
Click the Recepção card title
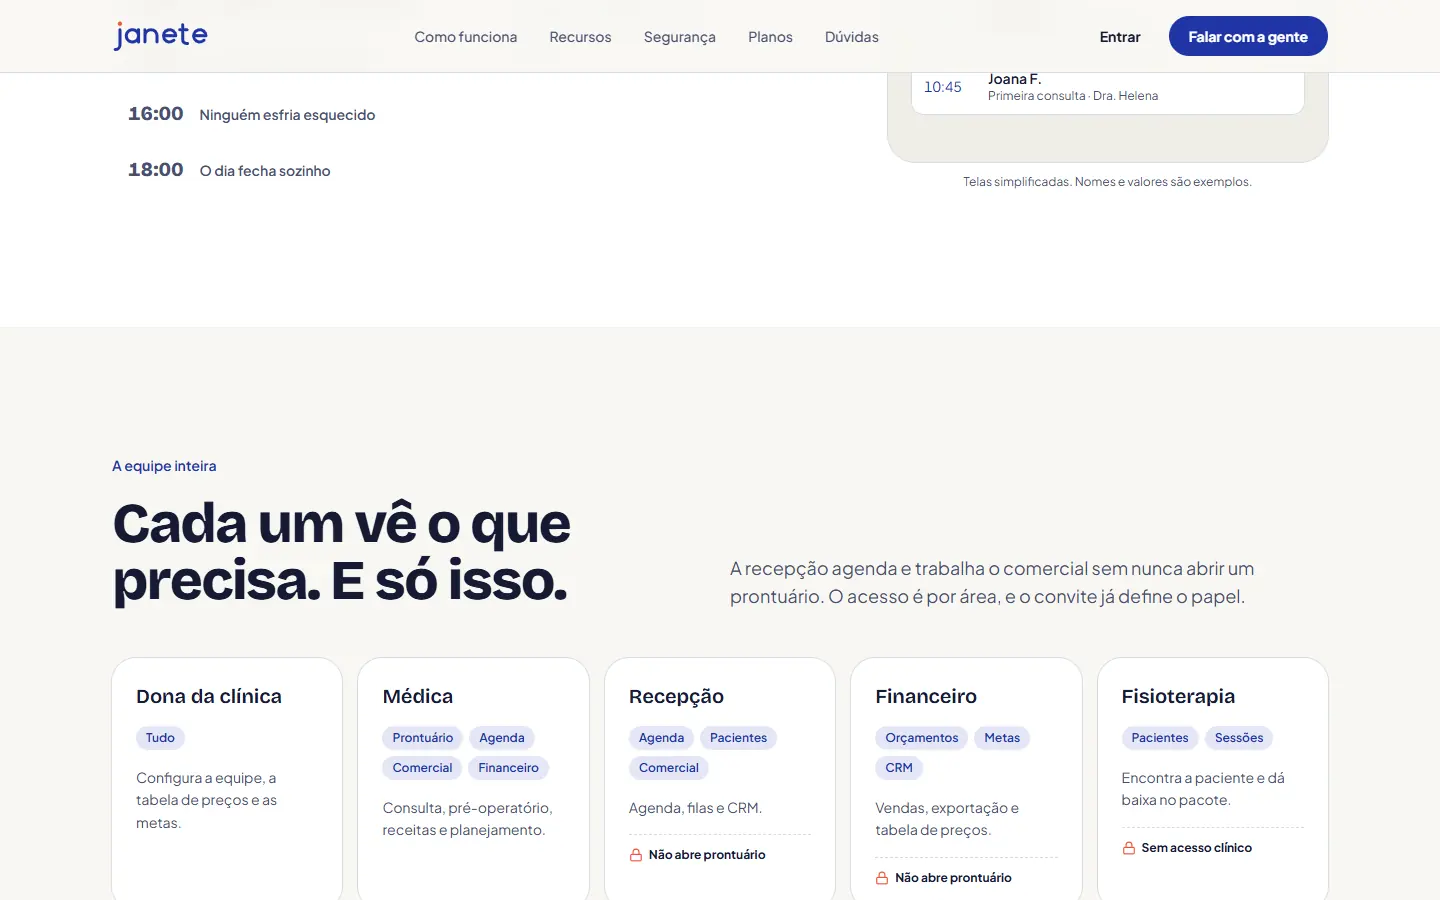[x=676, y=697]
